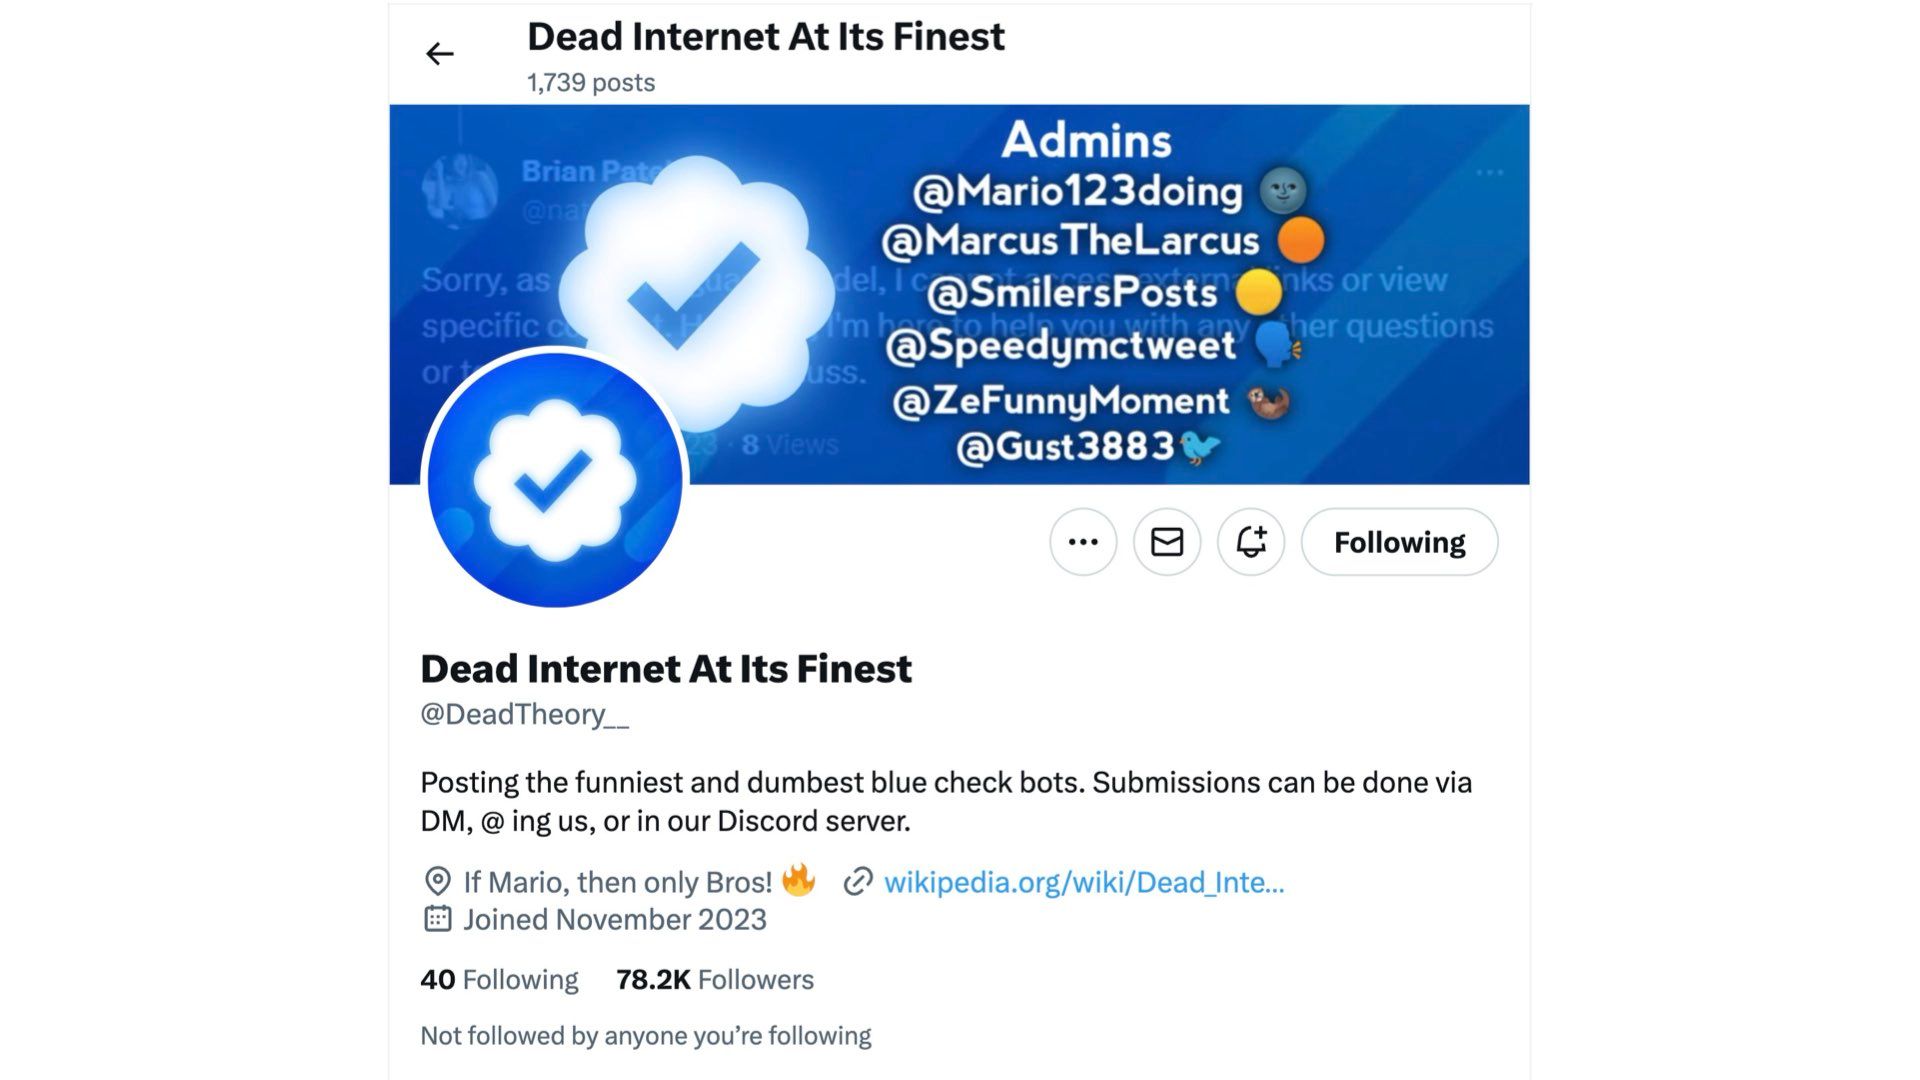Toggle the Following button to unfollow
This screenshot has width=1920, height=1080.
click(x=1399, y=542)
